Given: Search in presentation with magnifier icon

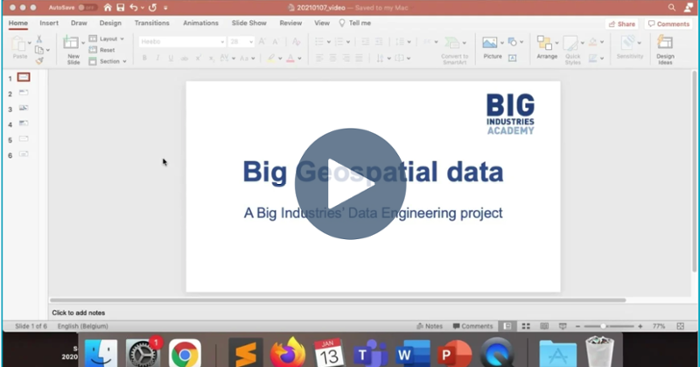Looking at the screenshot, I should (671, 8).
